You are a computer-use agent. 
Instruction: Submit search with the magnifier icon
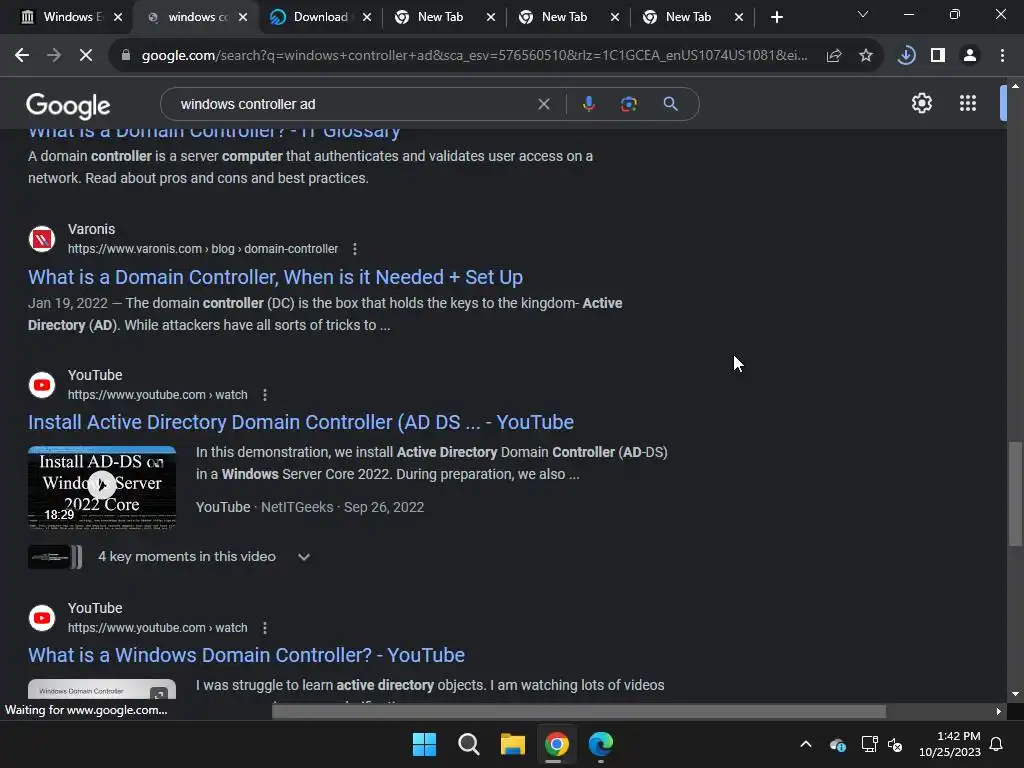[x=670, y=104]
